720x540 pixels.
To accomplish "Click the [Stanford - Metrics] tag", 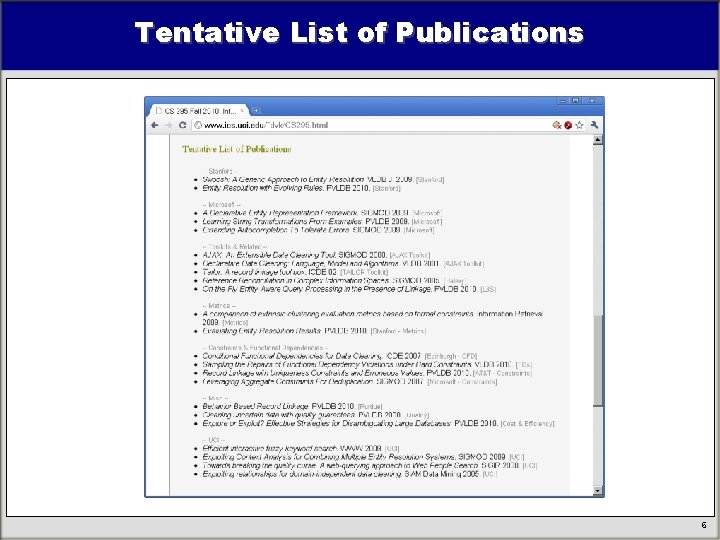I will tap(398, 331).
